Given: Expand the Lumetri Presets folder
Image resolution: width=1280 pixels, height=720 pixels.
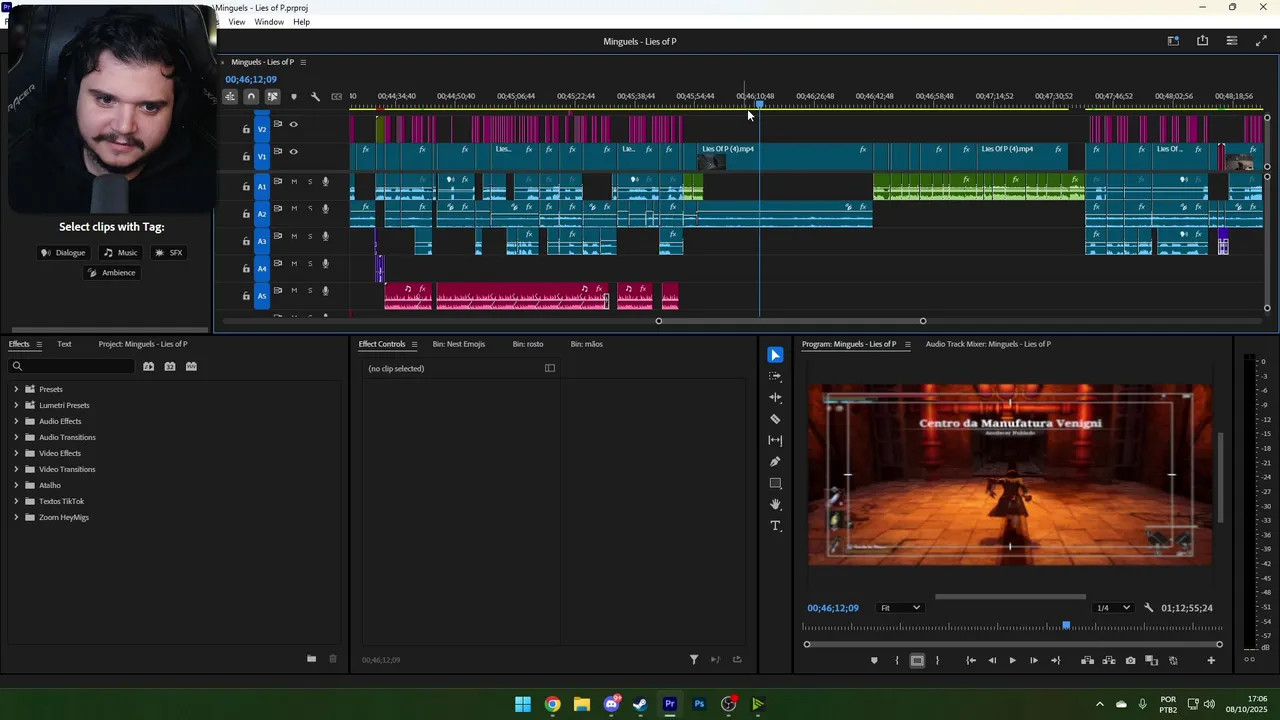Looking at the screenshot, I should coord(16,405).
